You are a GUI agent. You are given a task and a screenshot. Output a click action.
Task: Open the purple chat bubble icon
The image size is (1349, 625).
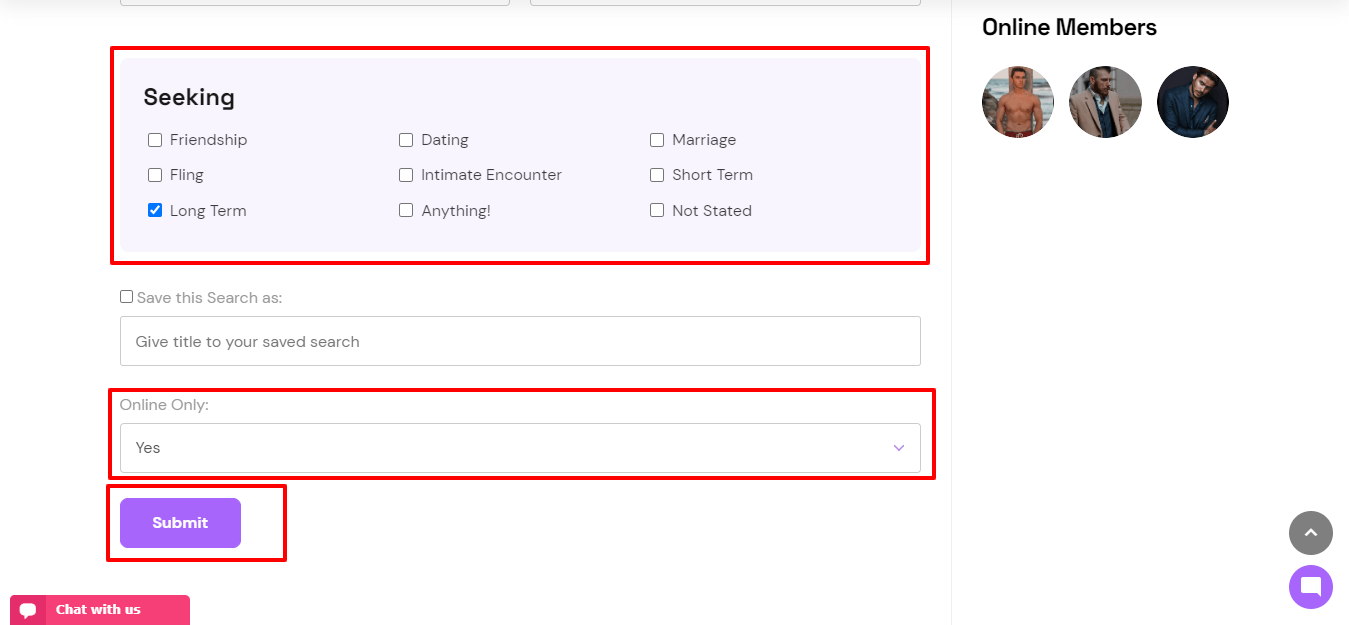[1310, 587]
